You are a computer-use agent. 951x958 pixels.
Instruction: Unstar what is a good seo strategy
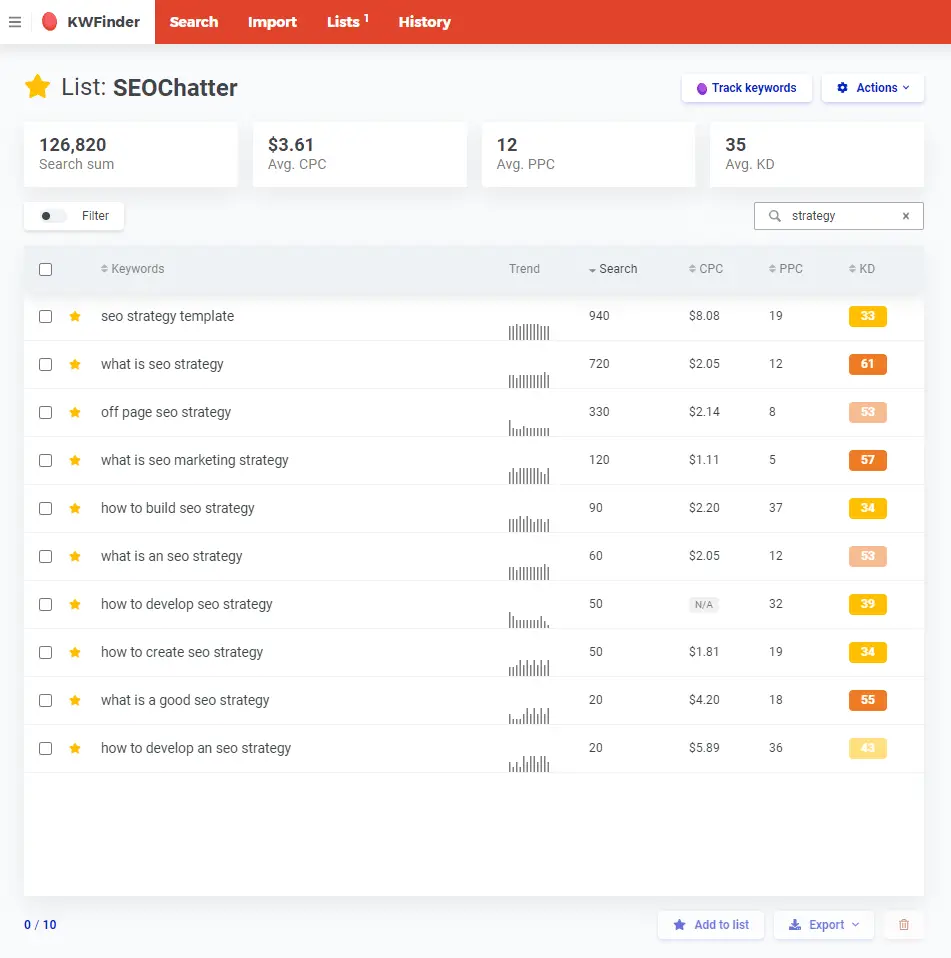(75, 700)
